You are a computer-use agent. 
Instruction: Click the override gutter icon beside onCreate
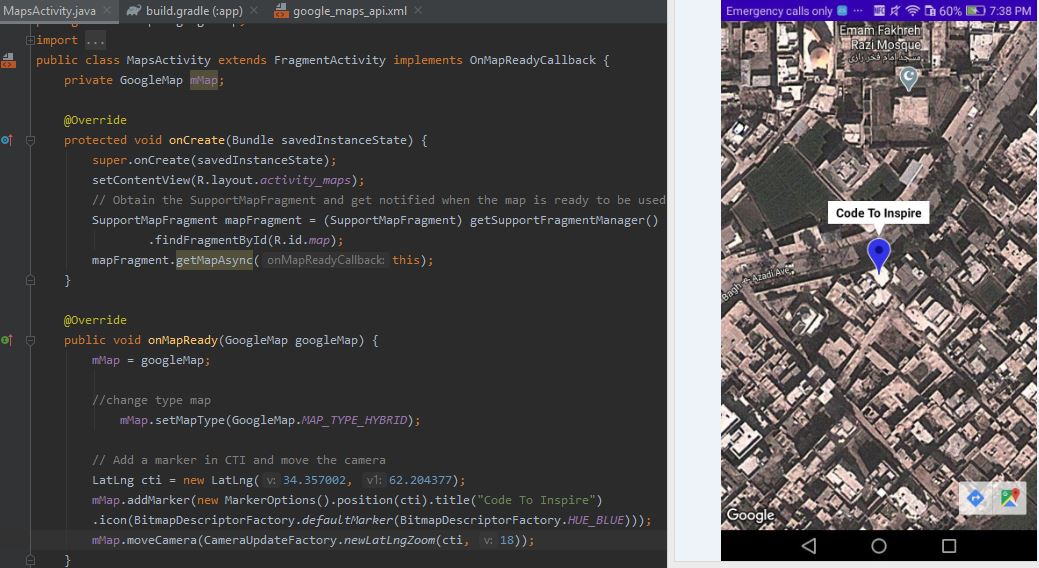pos(7,140)
